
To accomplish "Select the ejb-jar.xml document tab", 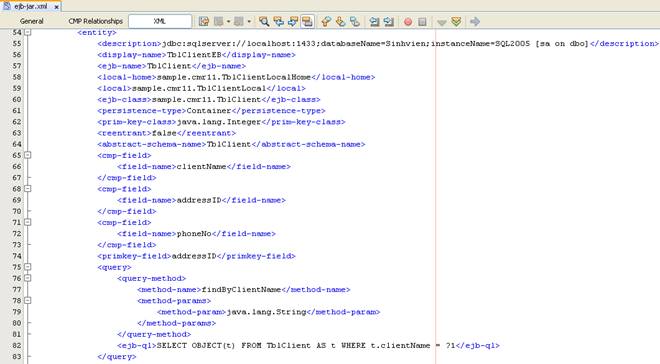I will coord(31,6).
